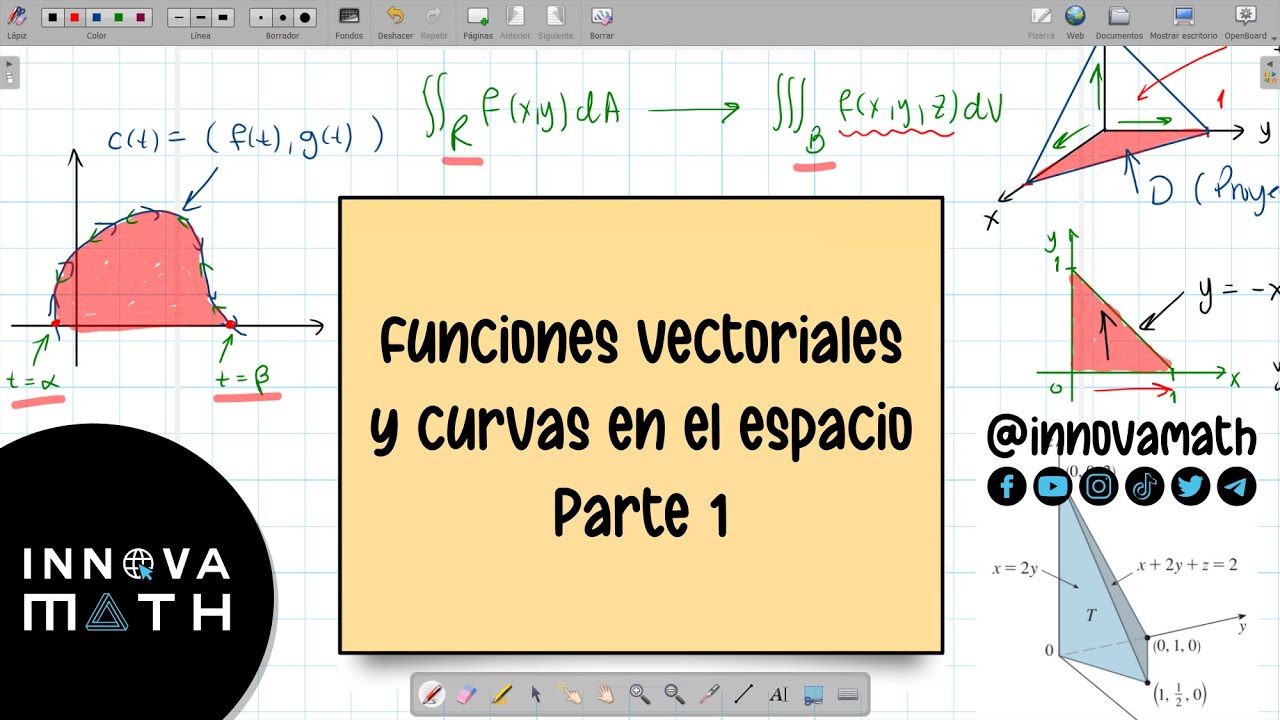Open the capture region scissors tool

[813, 694]
